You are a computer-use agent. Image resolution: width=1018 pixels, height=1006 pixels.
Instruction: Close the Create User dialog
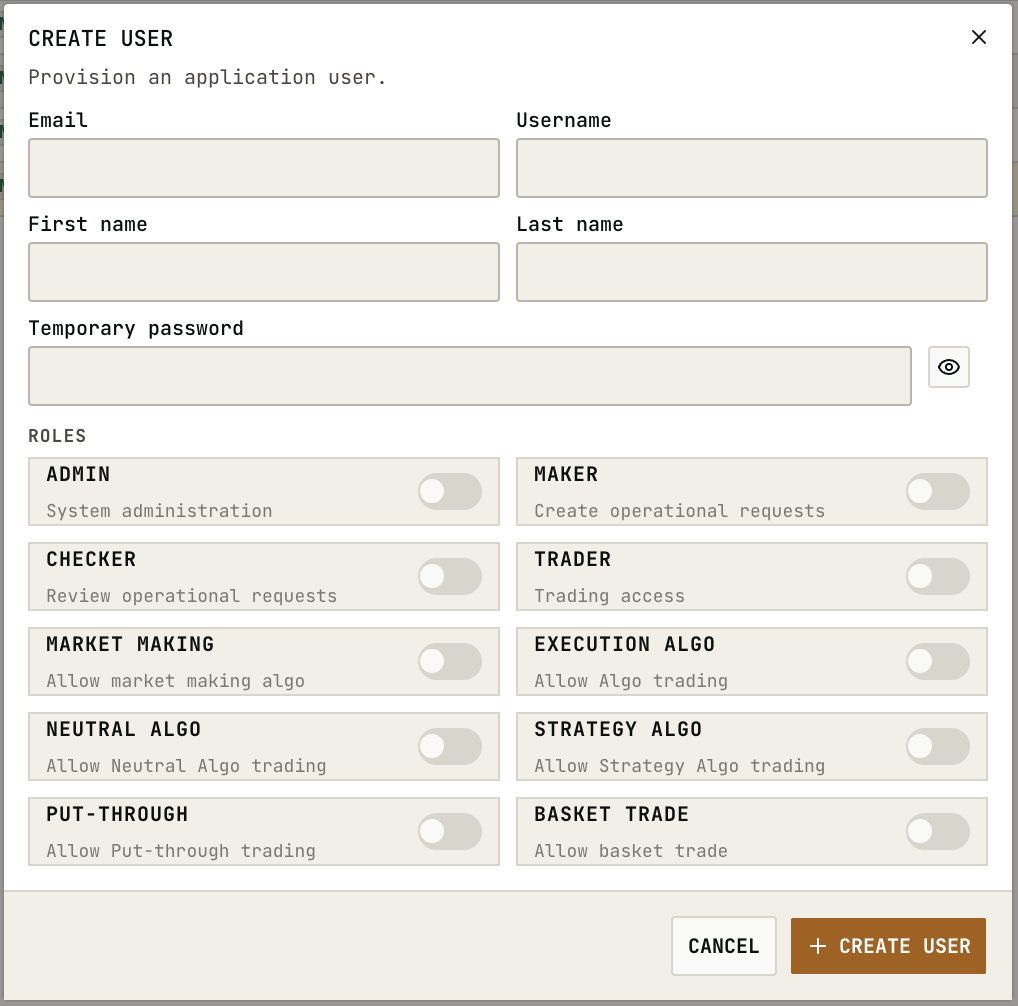click(978, 37)
